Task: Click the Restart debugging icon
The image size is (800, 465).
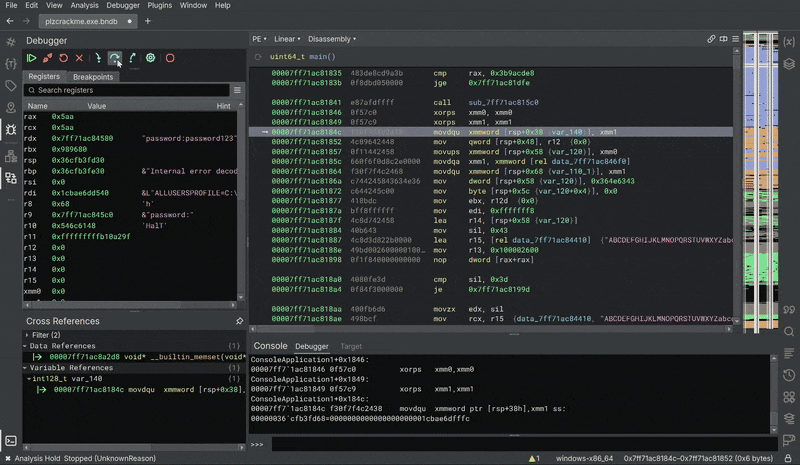Action: click(64, 58)
